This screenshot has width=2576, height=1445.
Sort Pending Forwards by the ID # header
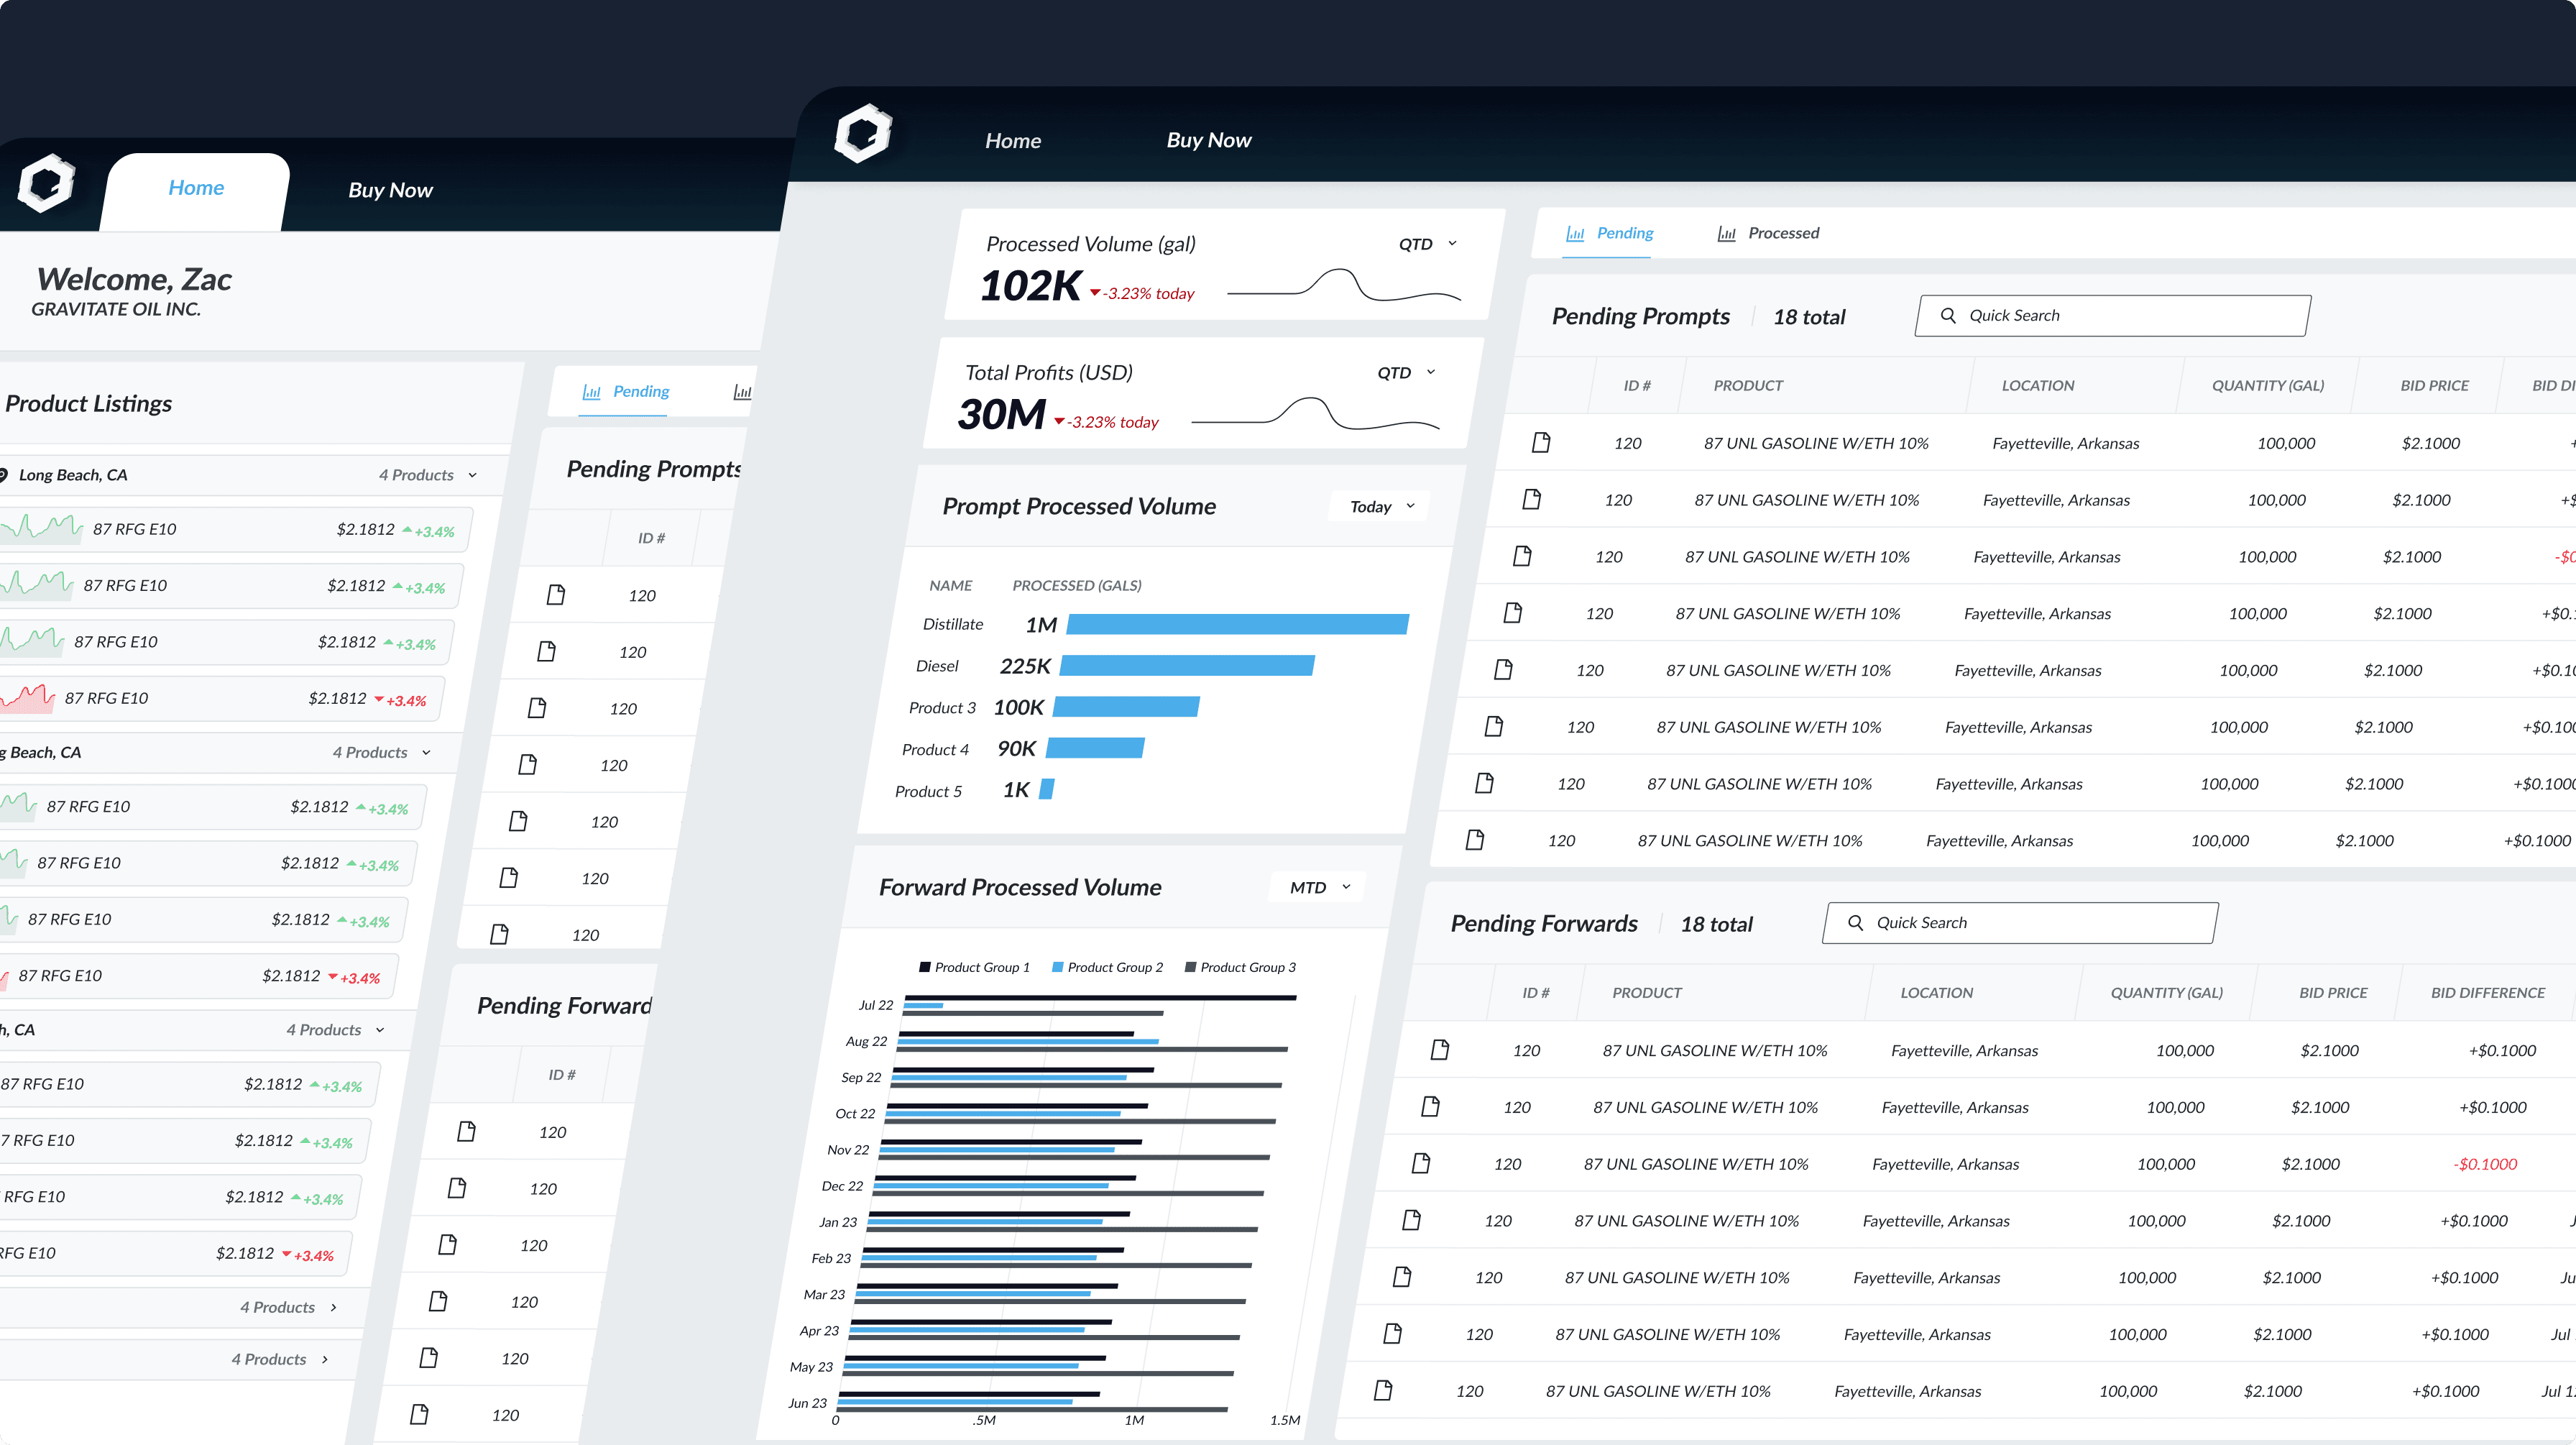(1536, 993)
